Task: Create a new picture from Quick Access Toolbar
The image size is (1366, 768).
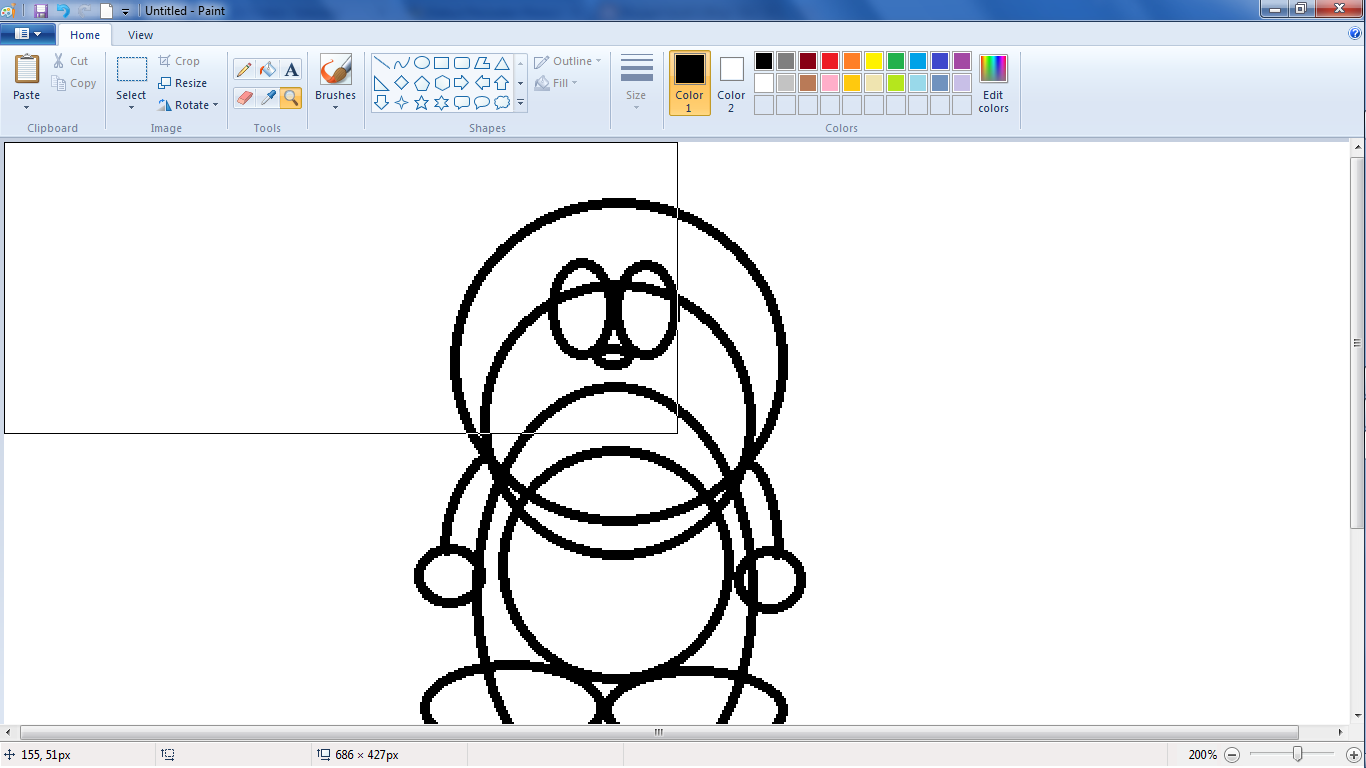Action: tap(107, 10)
